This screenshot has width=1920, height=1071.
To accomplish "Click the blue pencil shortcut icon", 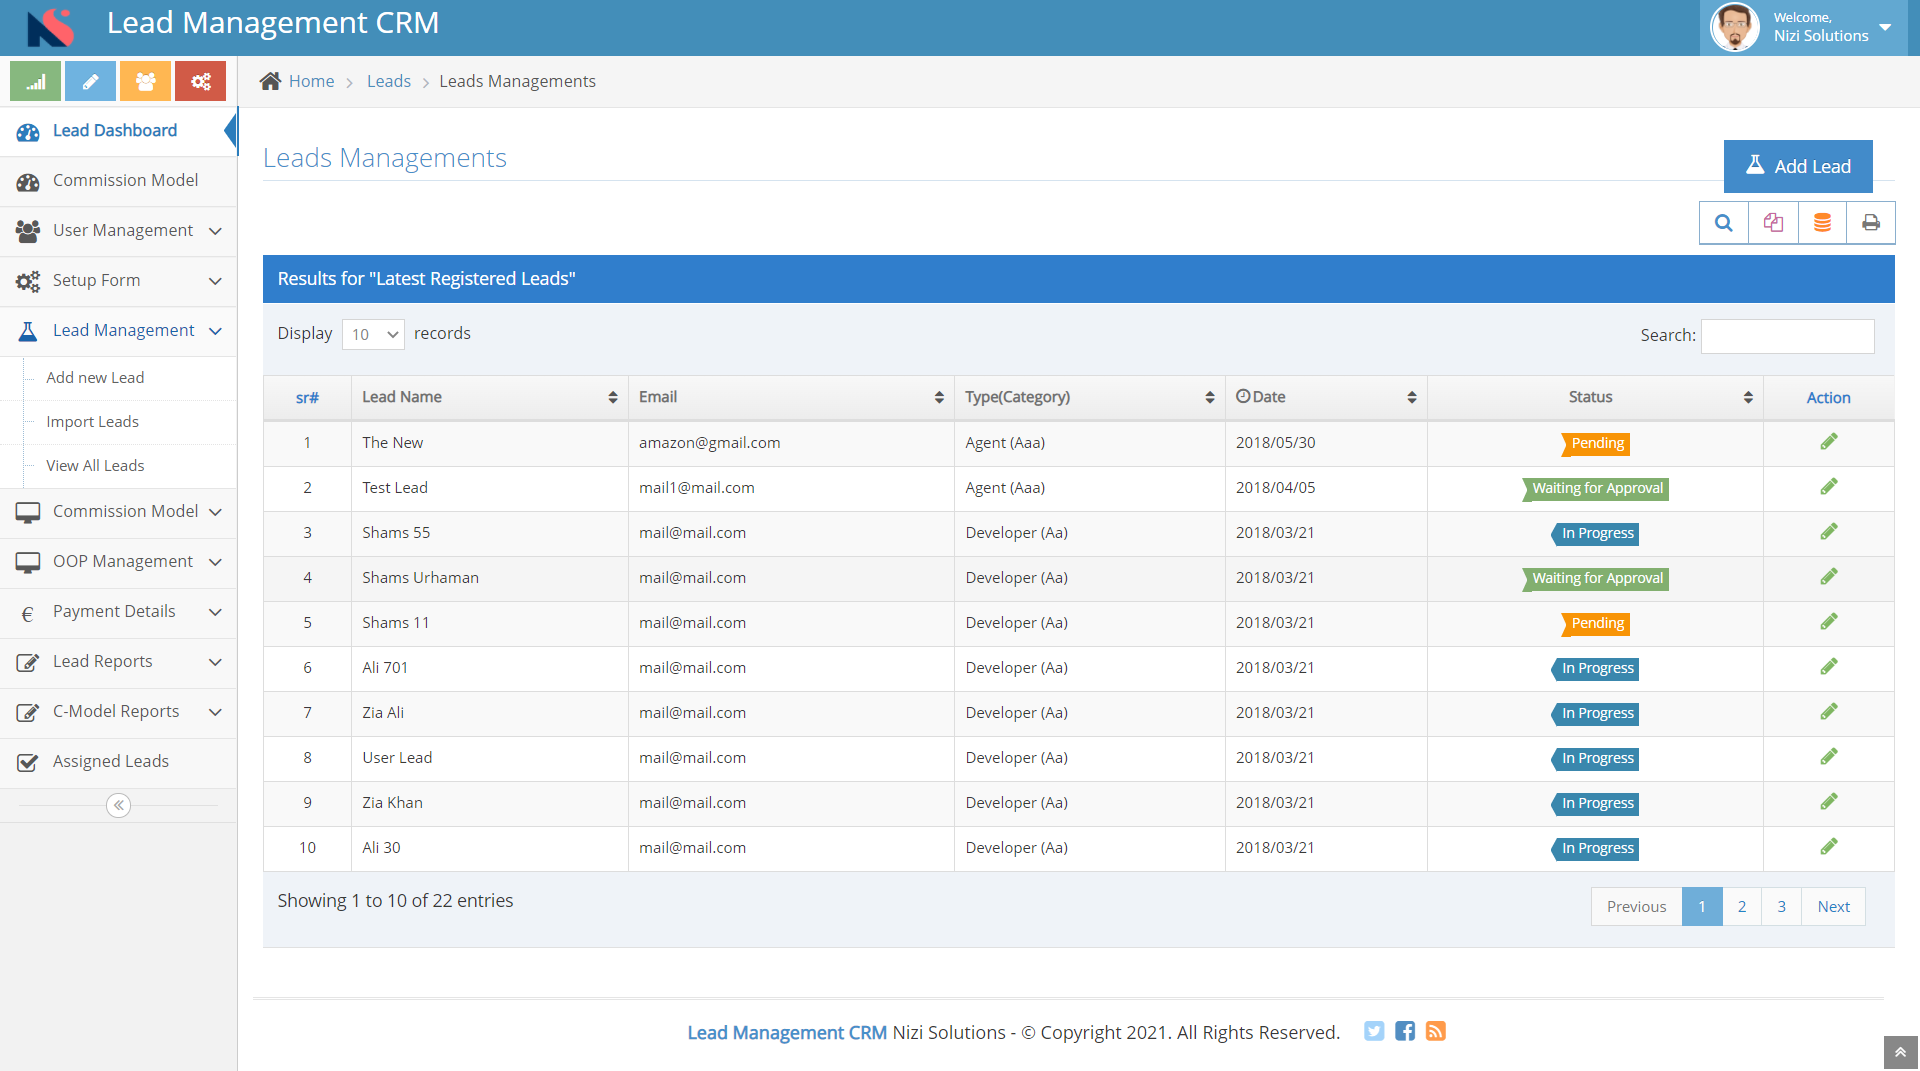I will pos(90,81).
